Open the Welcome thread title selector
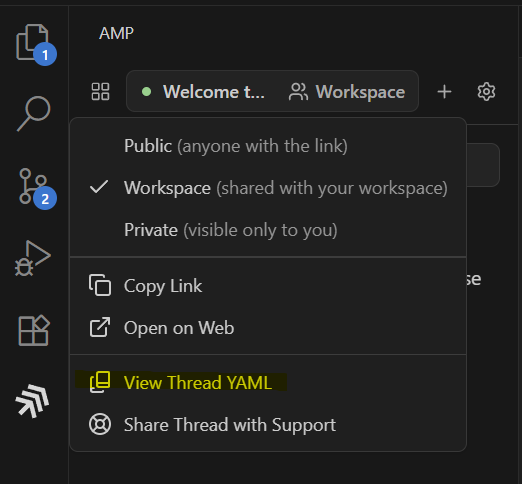The image size is (522, 484). pos(203,92)
